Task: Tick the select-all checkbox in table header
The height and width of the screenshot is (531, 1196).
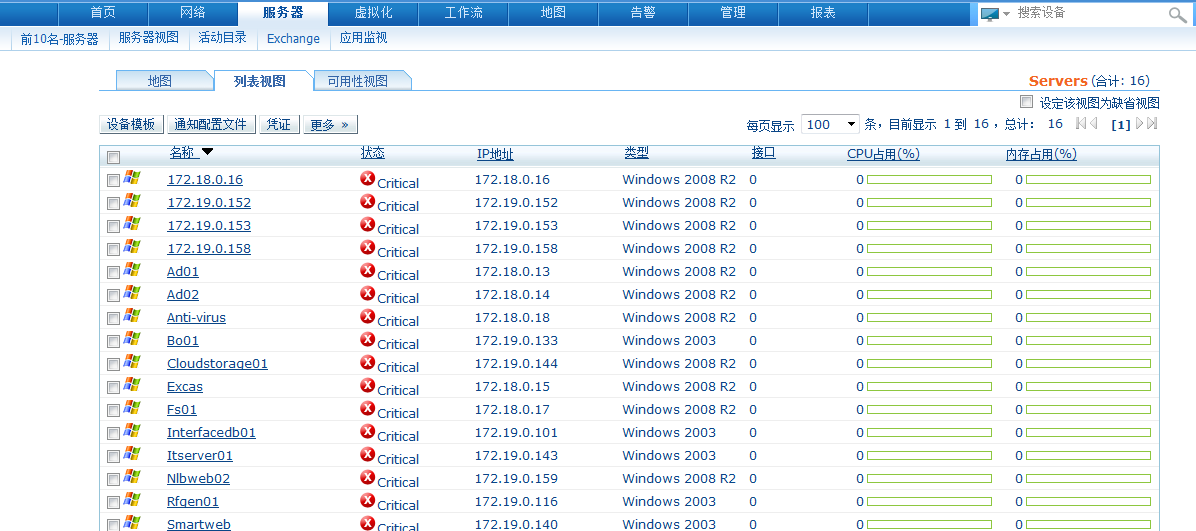Action: point(113,157)
